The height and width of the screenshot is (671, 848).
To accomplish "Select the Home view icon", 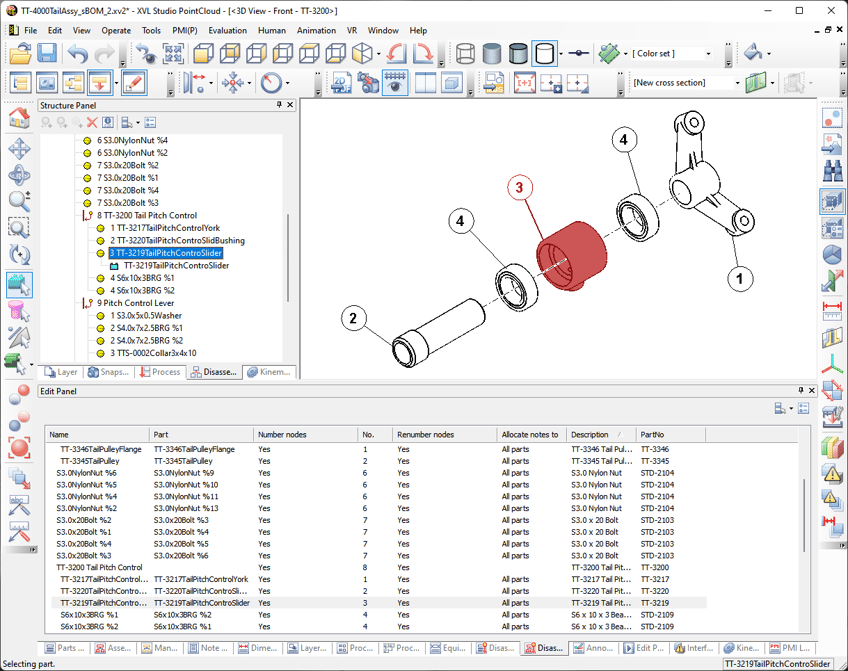I will (x=19, y=119).
